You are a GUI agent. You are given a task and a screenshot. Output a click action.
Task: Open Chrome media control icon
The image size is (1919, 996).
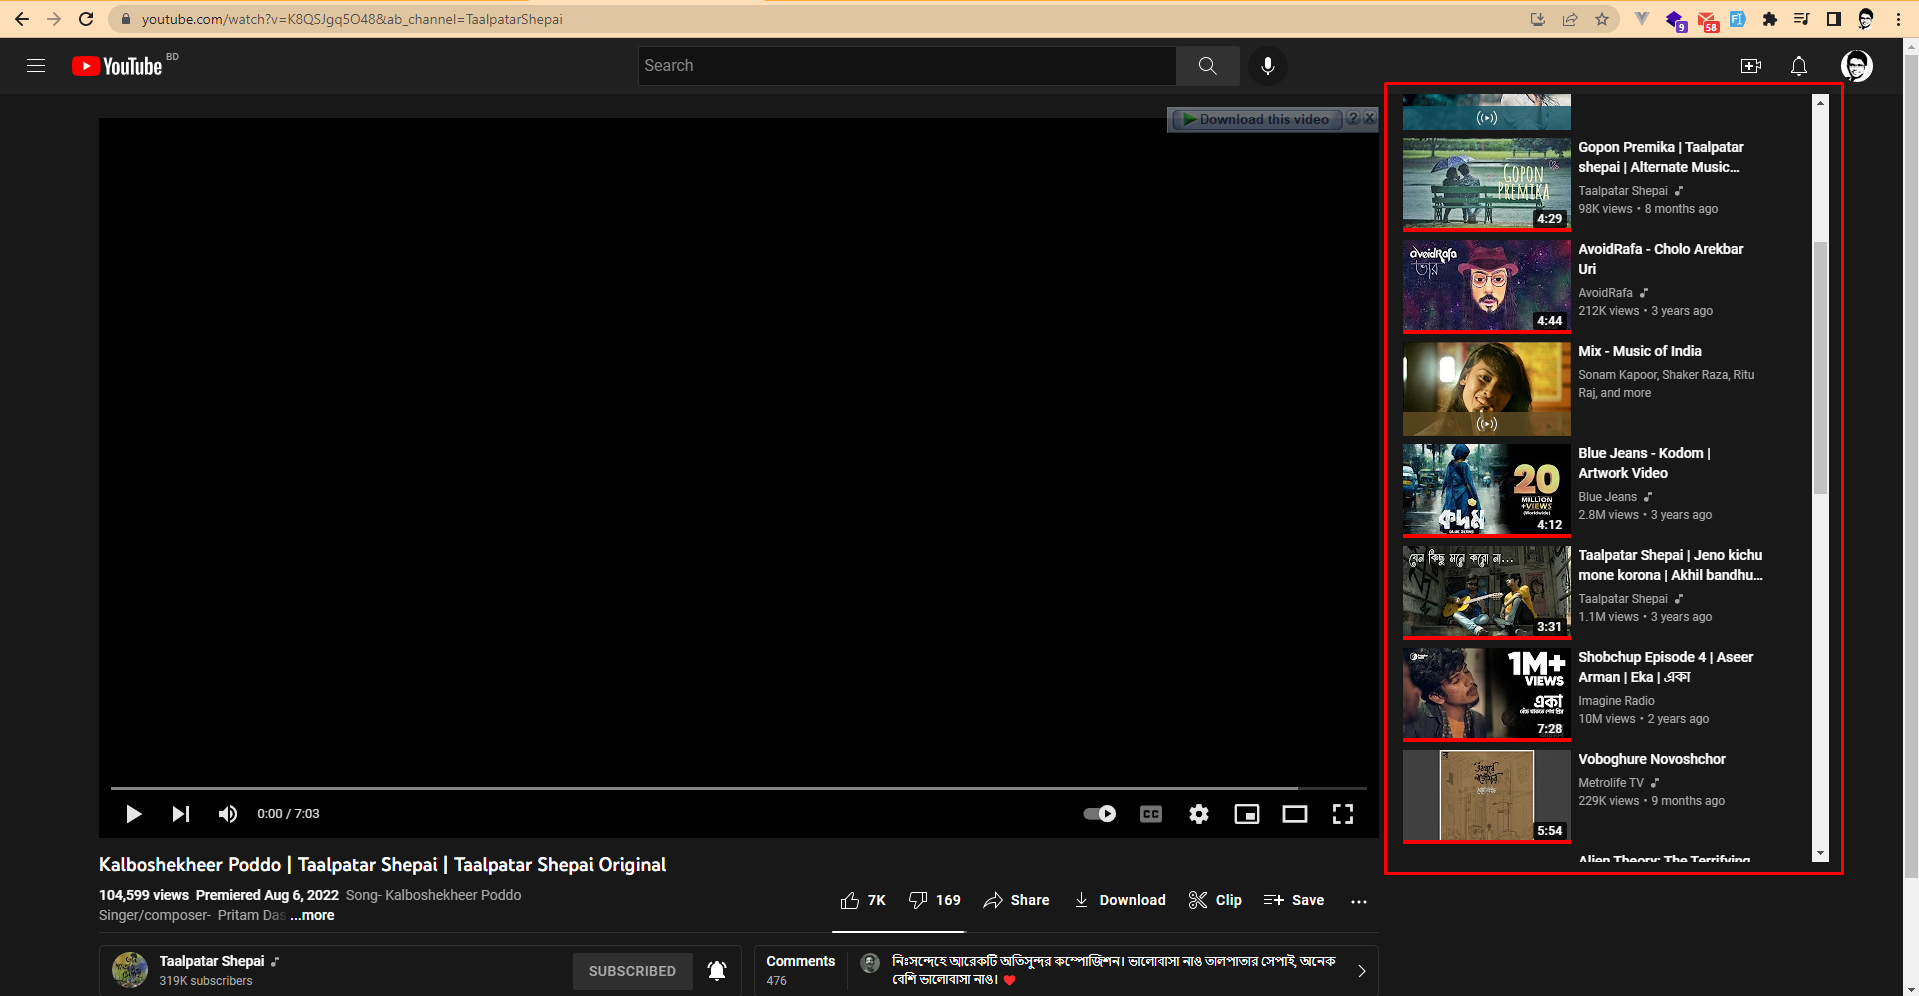click(1801, 19)
